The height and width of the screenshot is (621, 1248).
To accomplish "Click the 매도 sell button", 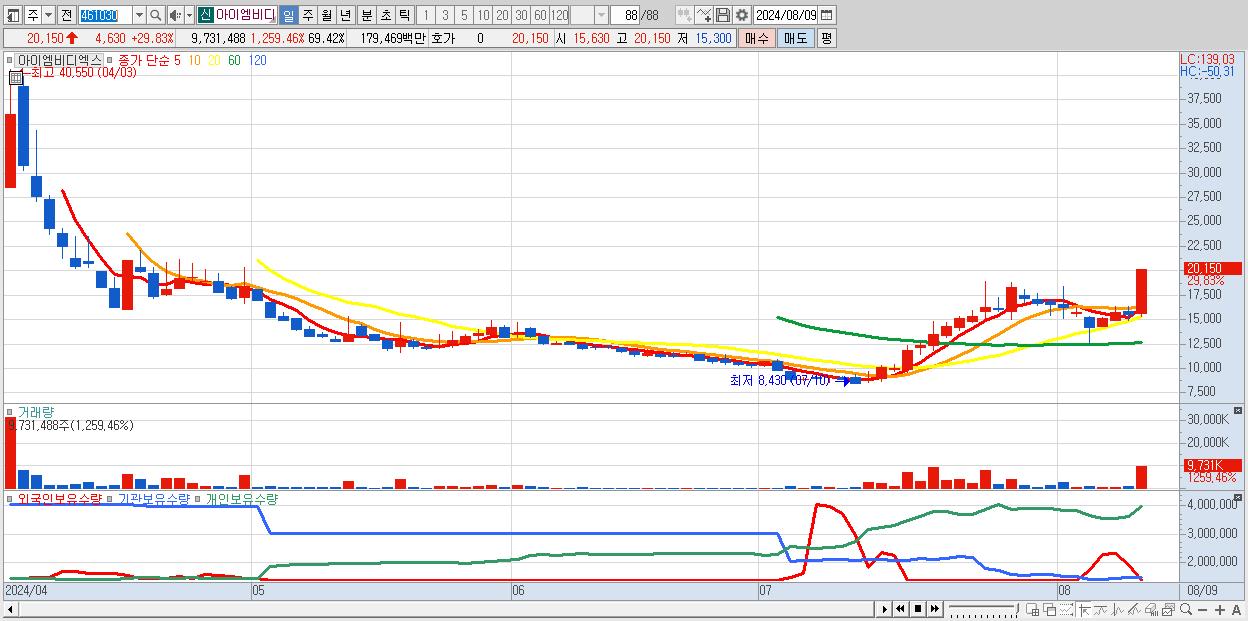I will click(795, 38).
